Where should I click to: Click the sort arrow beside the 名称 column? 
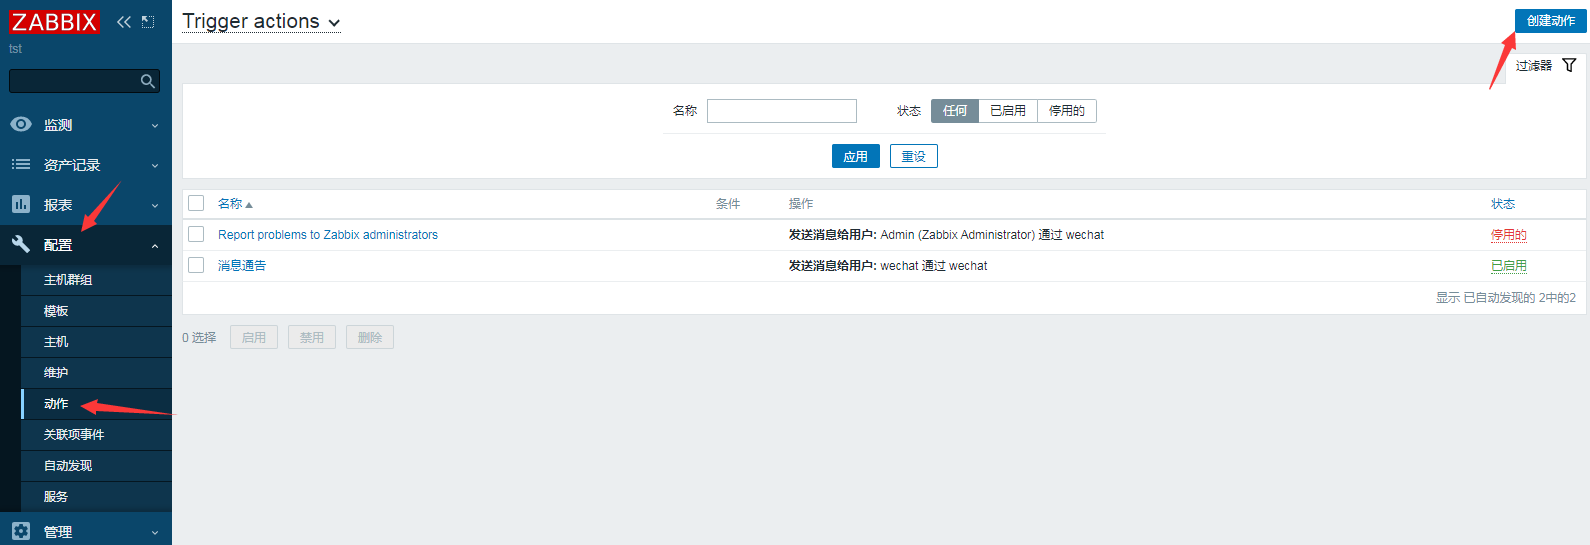(x=249, y=205)
